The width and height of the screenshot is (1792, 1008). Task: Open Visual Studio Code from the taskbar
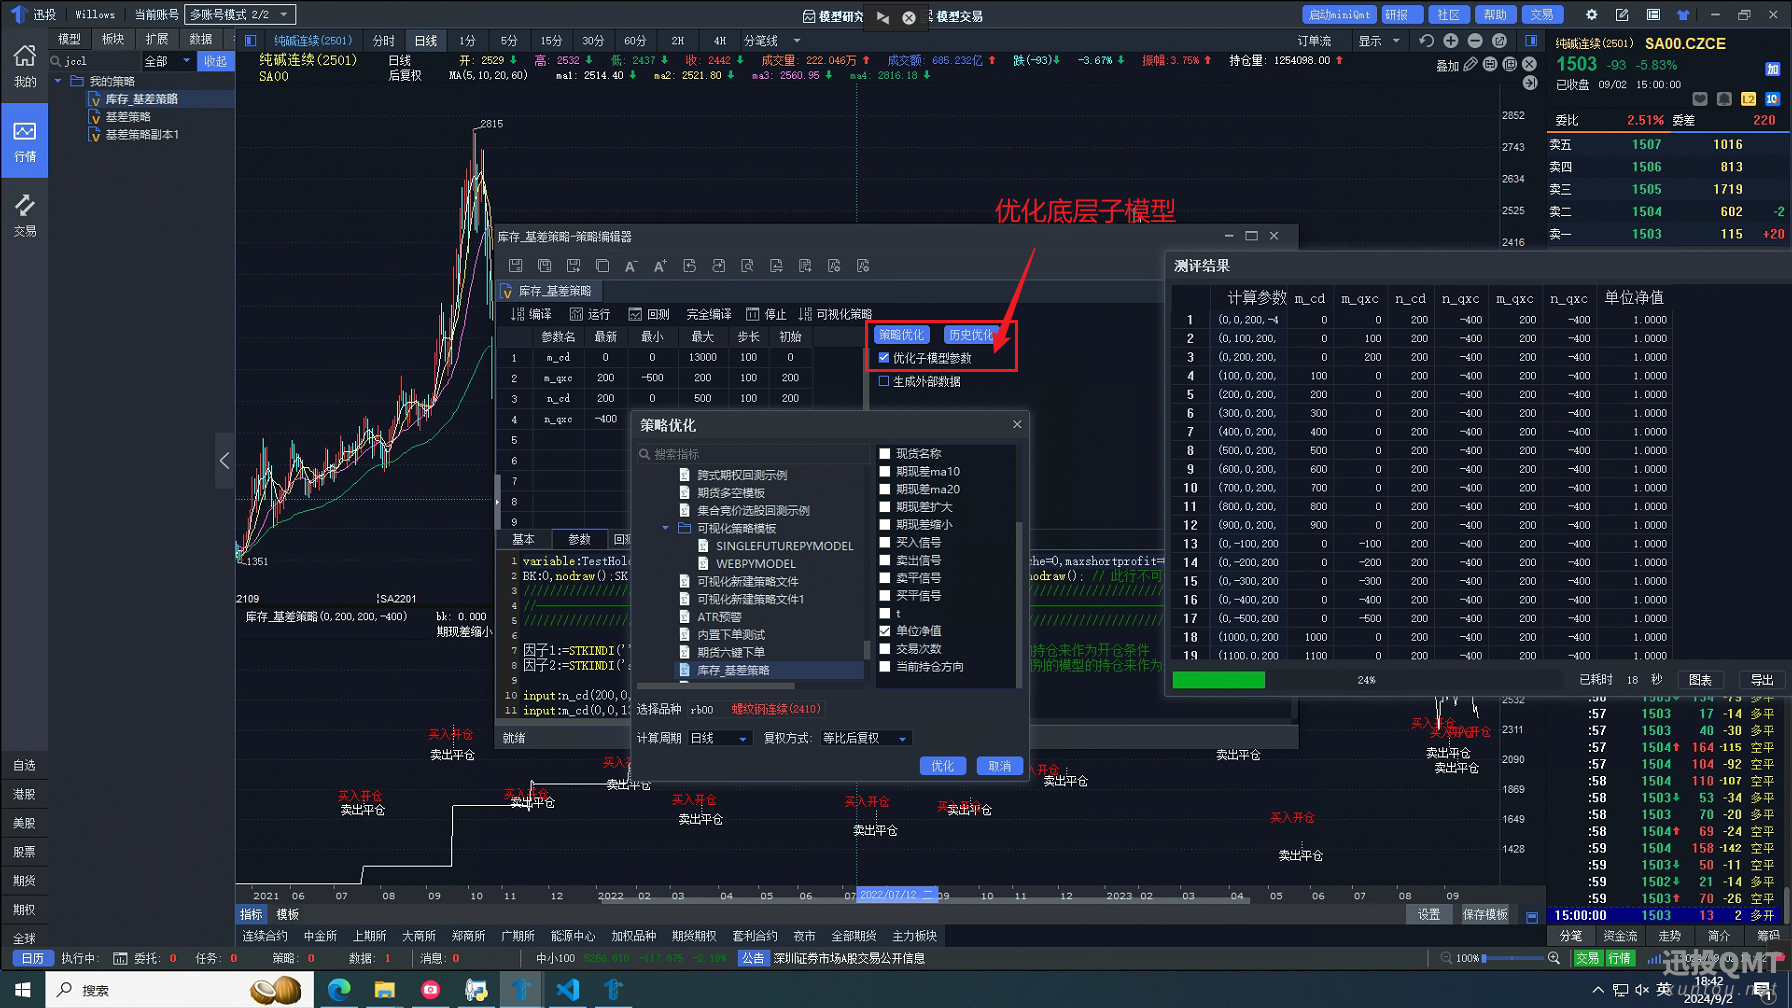[x=568, y=989]
